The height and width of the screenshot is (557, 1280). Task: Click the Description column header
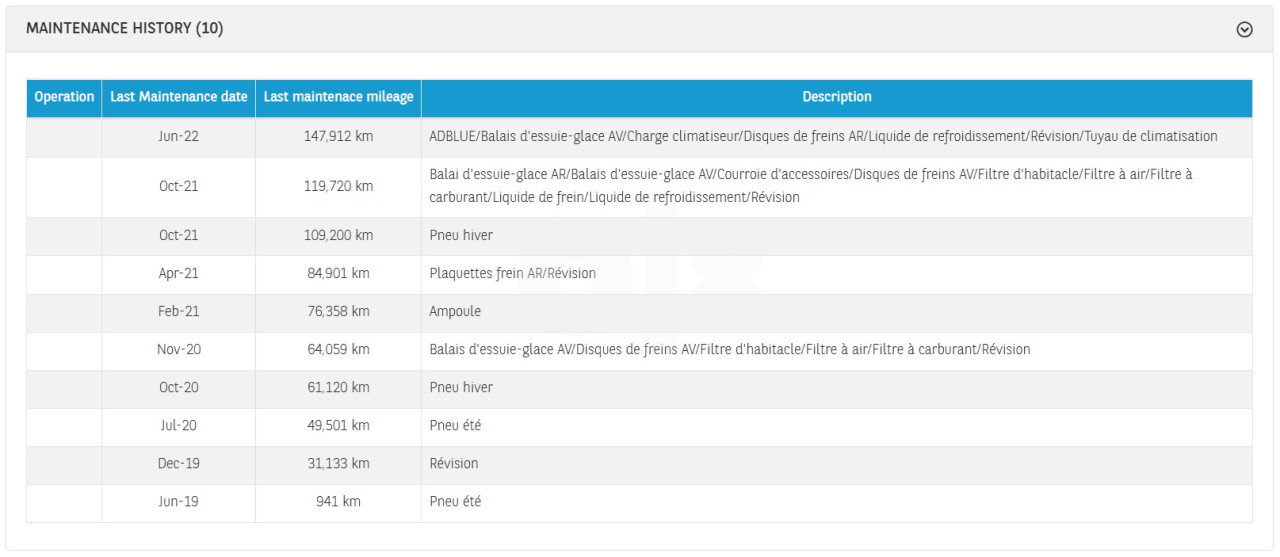click(x=836, y=97)
